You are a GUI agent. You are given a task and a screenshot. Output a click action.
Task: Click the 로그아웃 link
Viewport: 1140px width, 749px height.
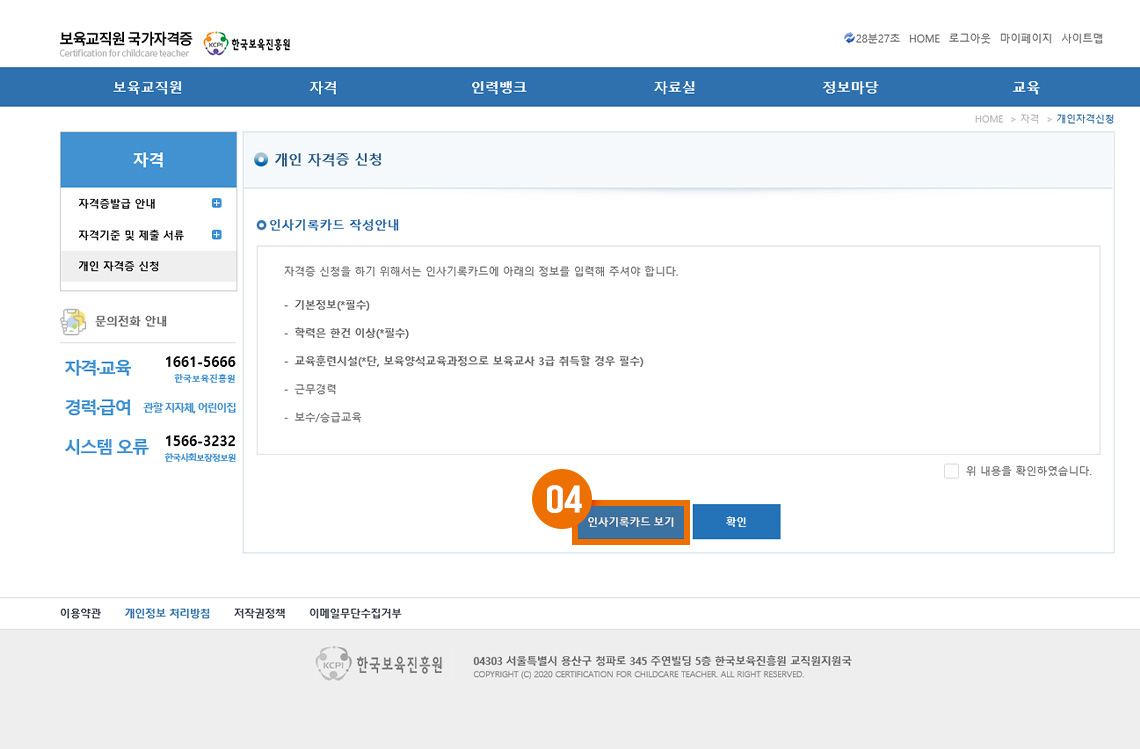point(969,38)
